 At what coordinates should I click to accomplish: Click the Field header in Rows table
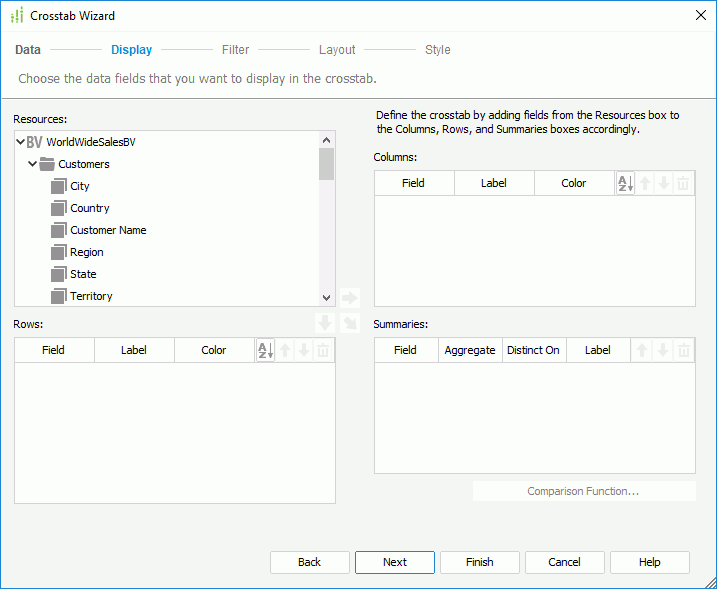(x=54, y=350)
